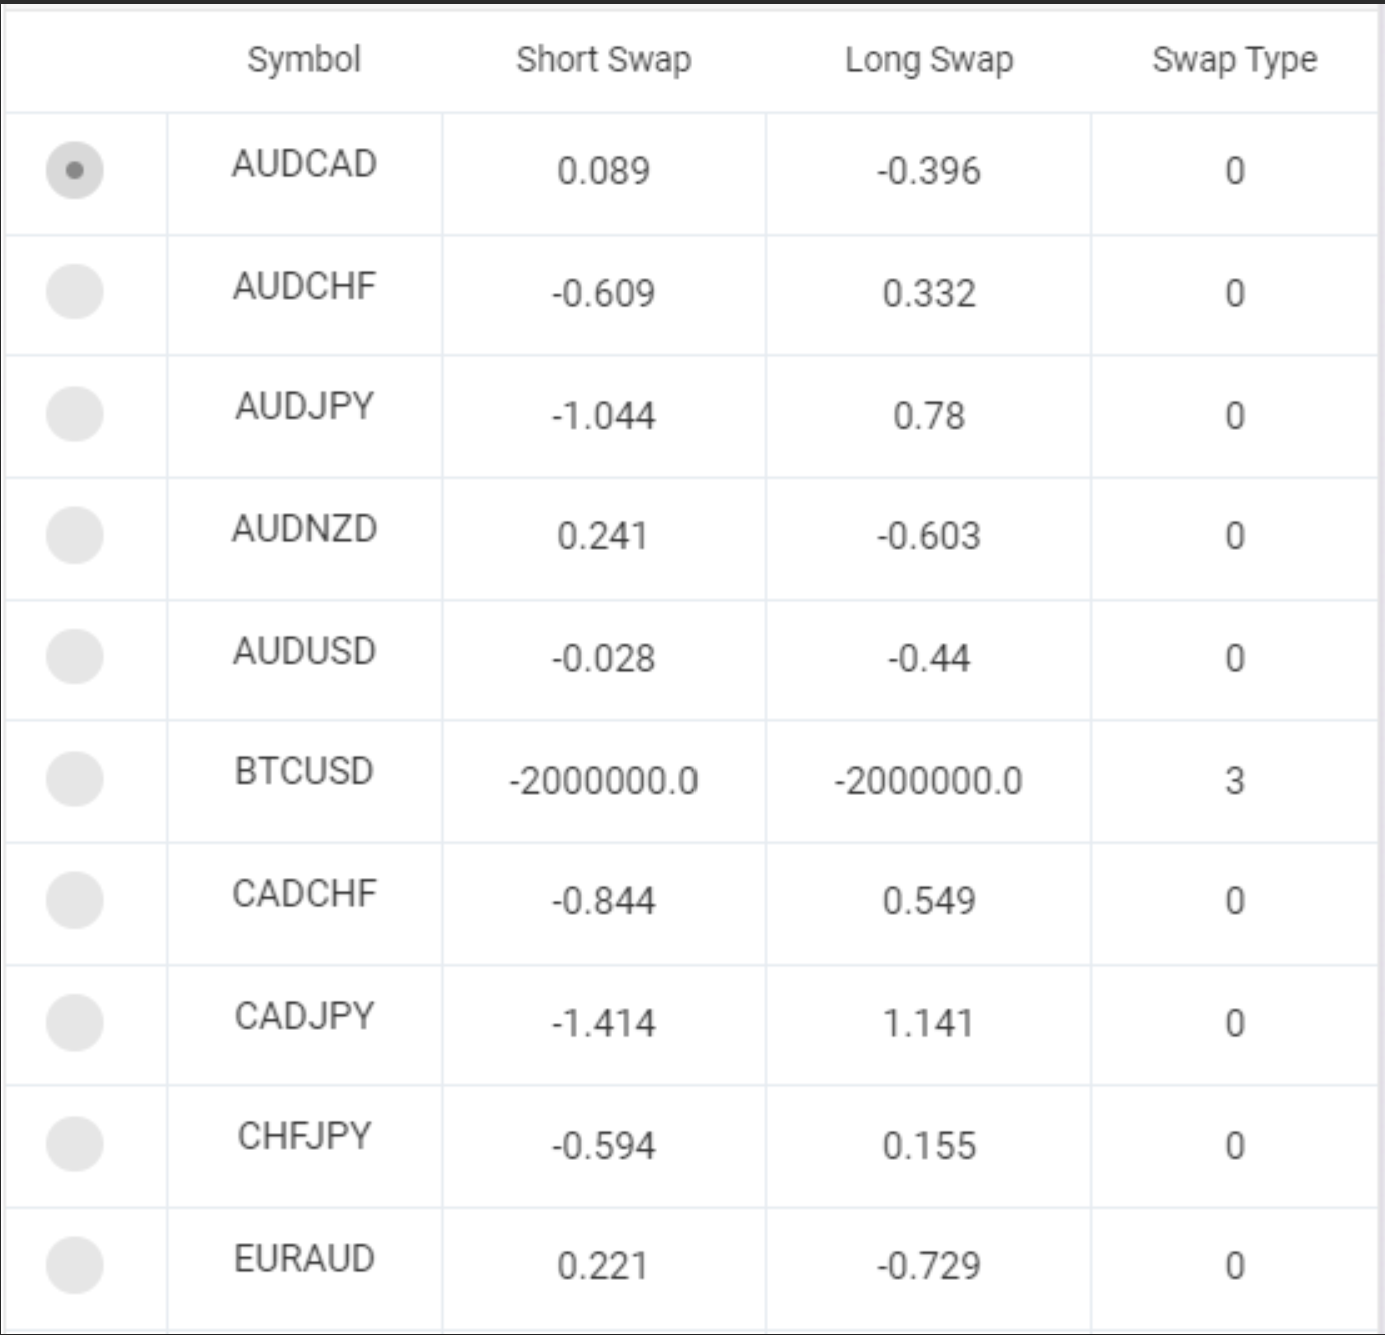Pick the AUDUSD radio button

pyautogui.click(x=74, y=657)
